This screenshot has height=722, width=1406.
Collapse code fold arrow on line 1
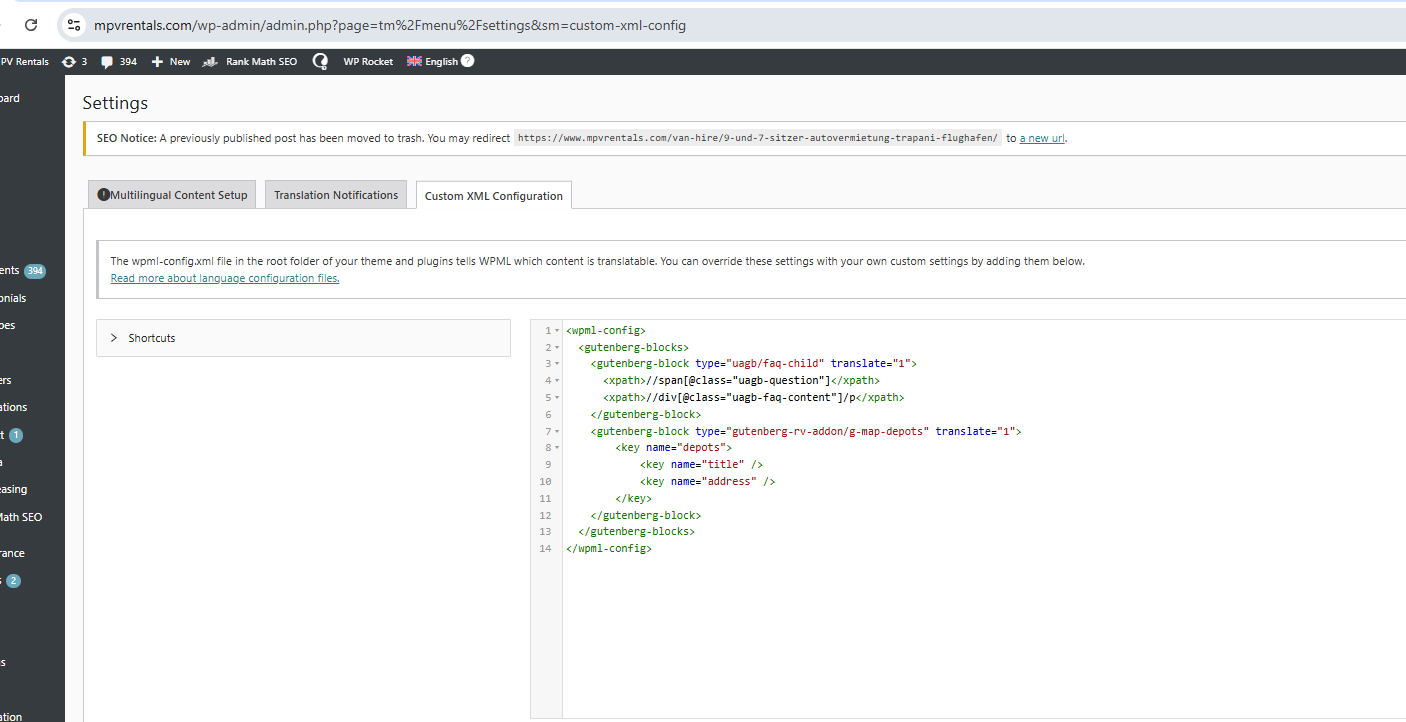tap(557, 331)
